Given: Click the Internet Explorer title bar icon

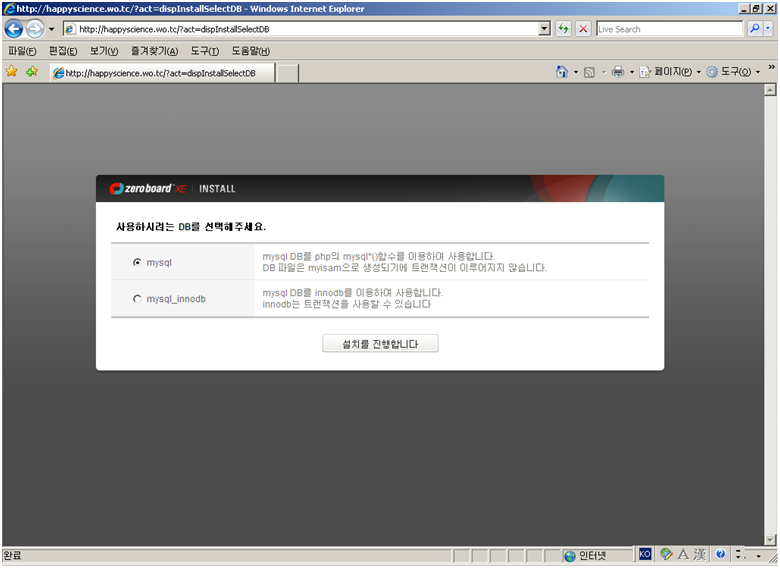Looking at the screenshot, I should coord(9,8).
